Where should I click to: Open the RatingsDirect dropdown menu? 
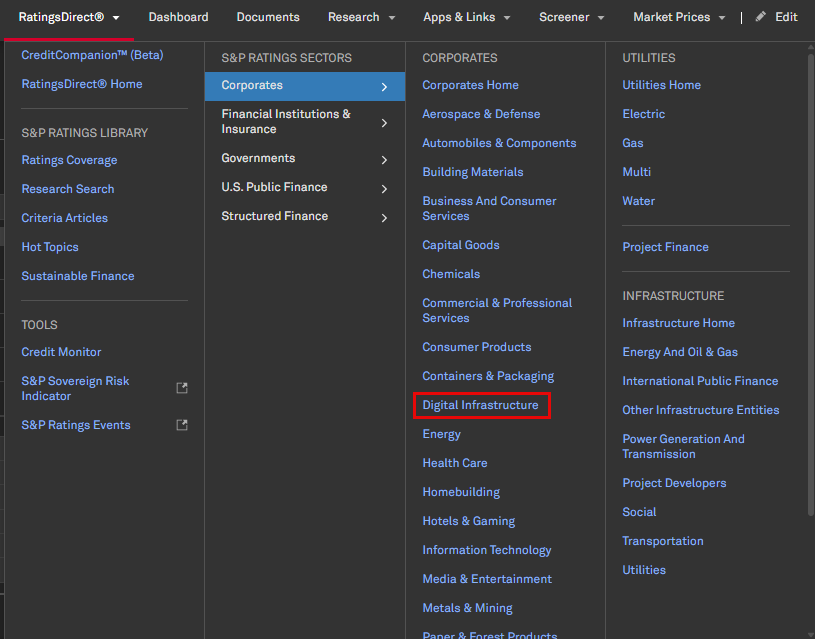click(69, 17)
